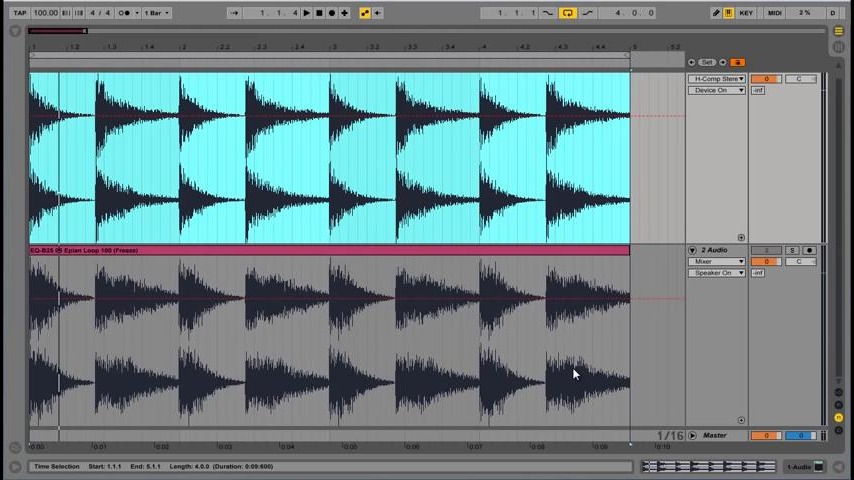
Task: Toggle the KEY map mode
Action: (746, 13)
